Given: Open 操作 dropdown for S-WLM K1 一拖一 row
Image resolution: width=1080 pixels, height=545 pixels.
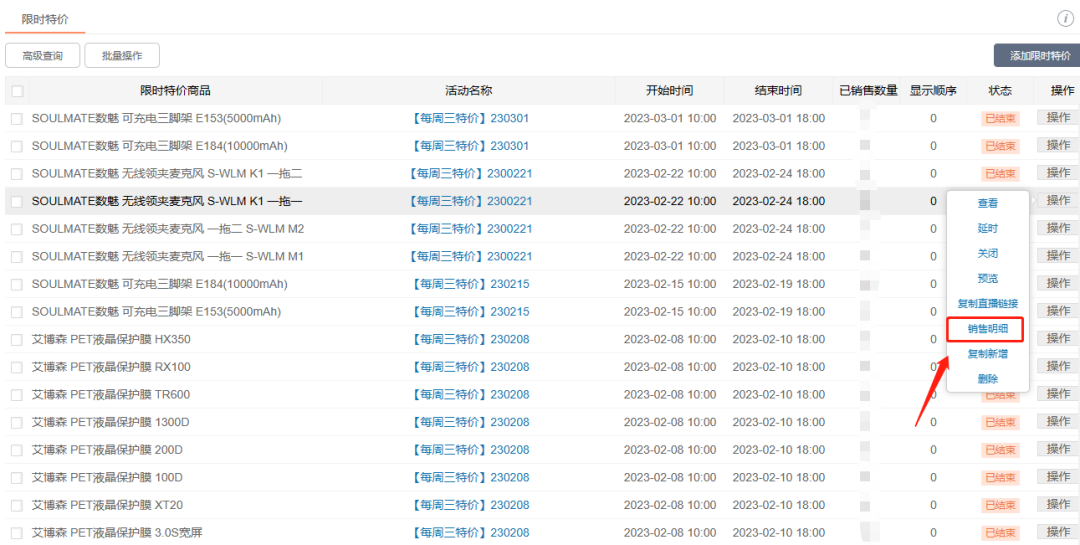Looking at the screenshot, I should 1058,200.
